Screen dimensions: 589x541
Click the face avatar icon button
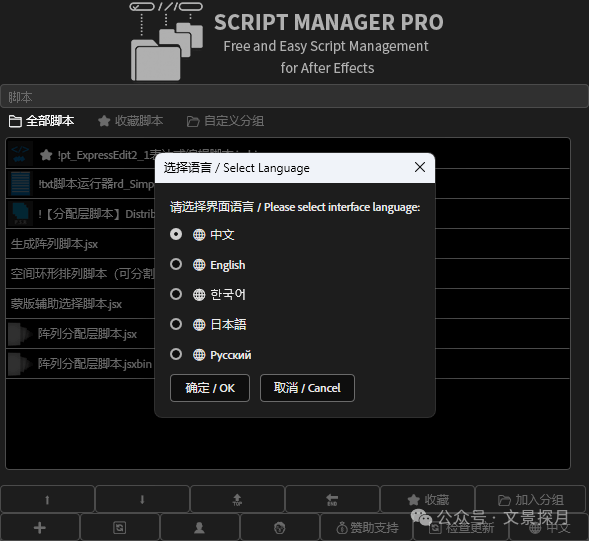[279, 527]
